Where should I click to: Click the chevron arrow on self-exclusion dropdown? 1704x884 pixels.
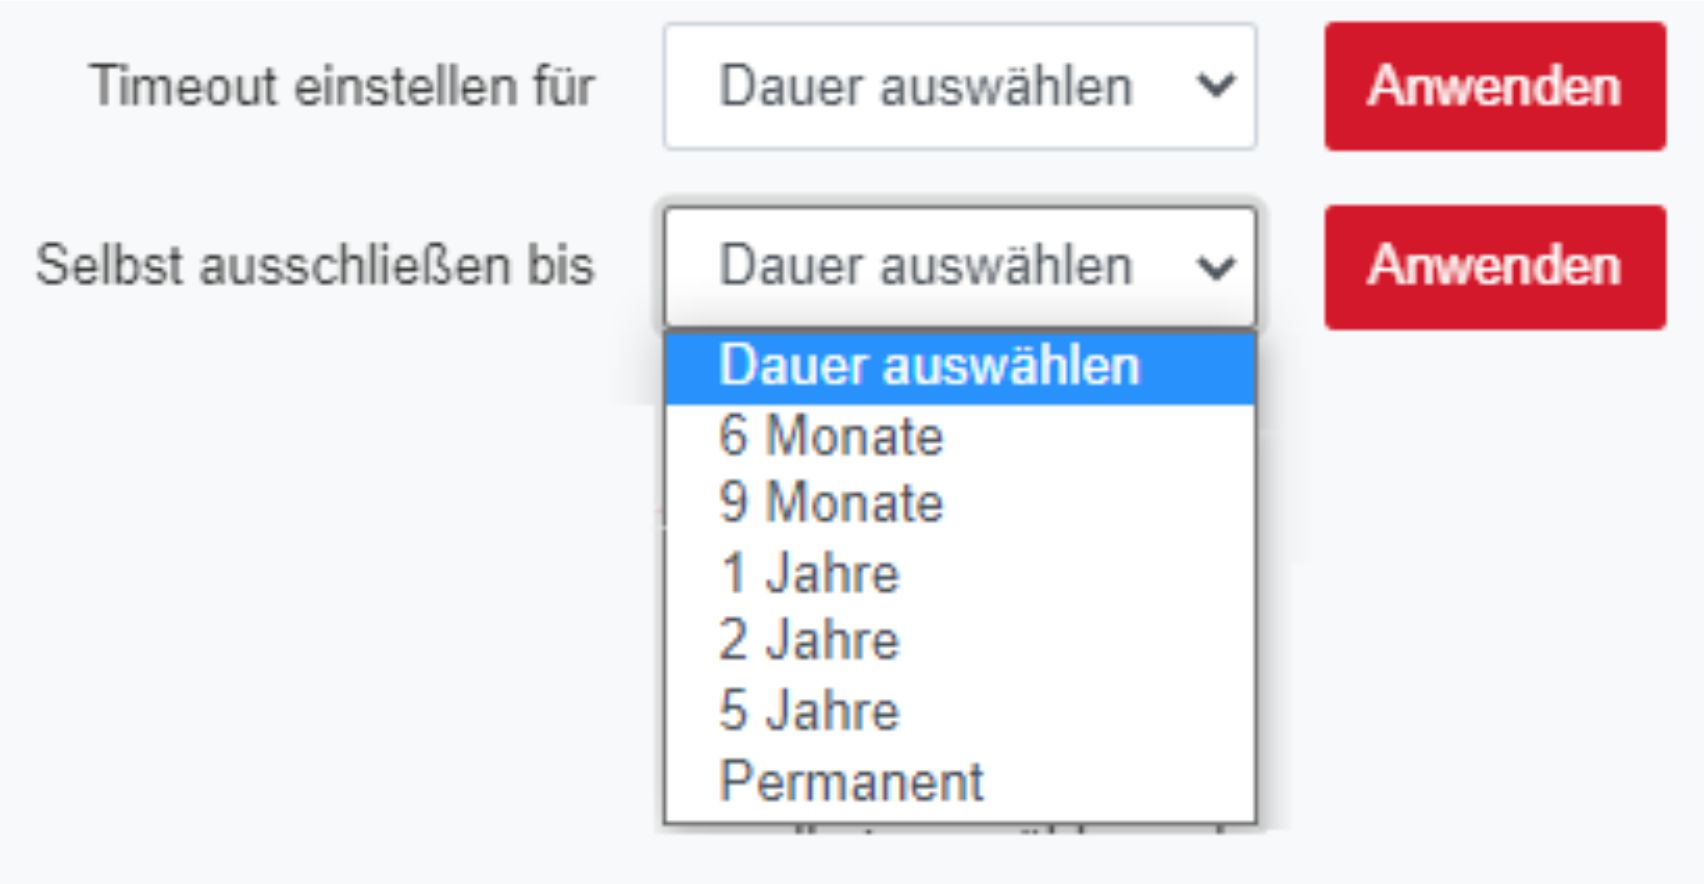pos(1215,267)
